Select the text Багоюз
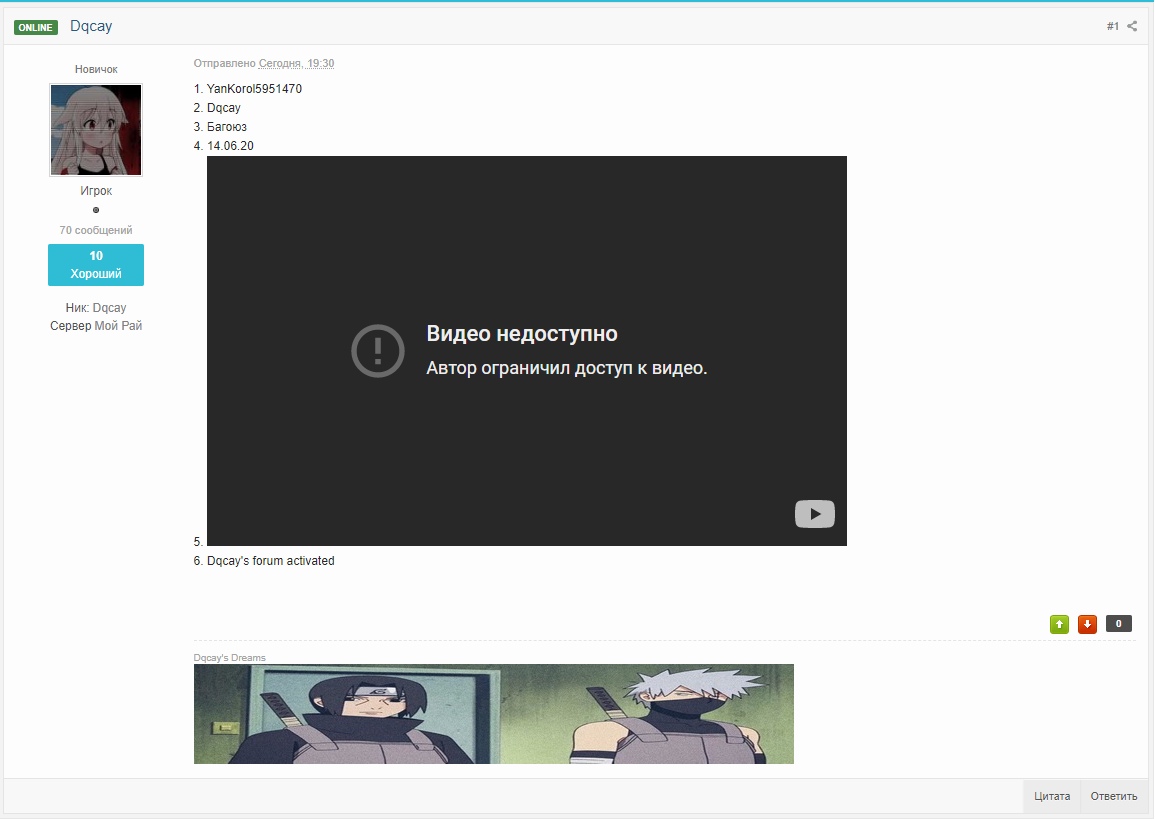1155x819 pixels. [x=227, y=127]
